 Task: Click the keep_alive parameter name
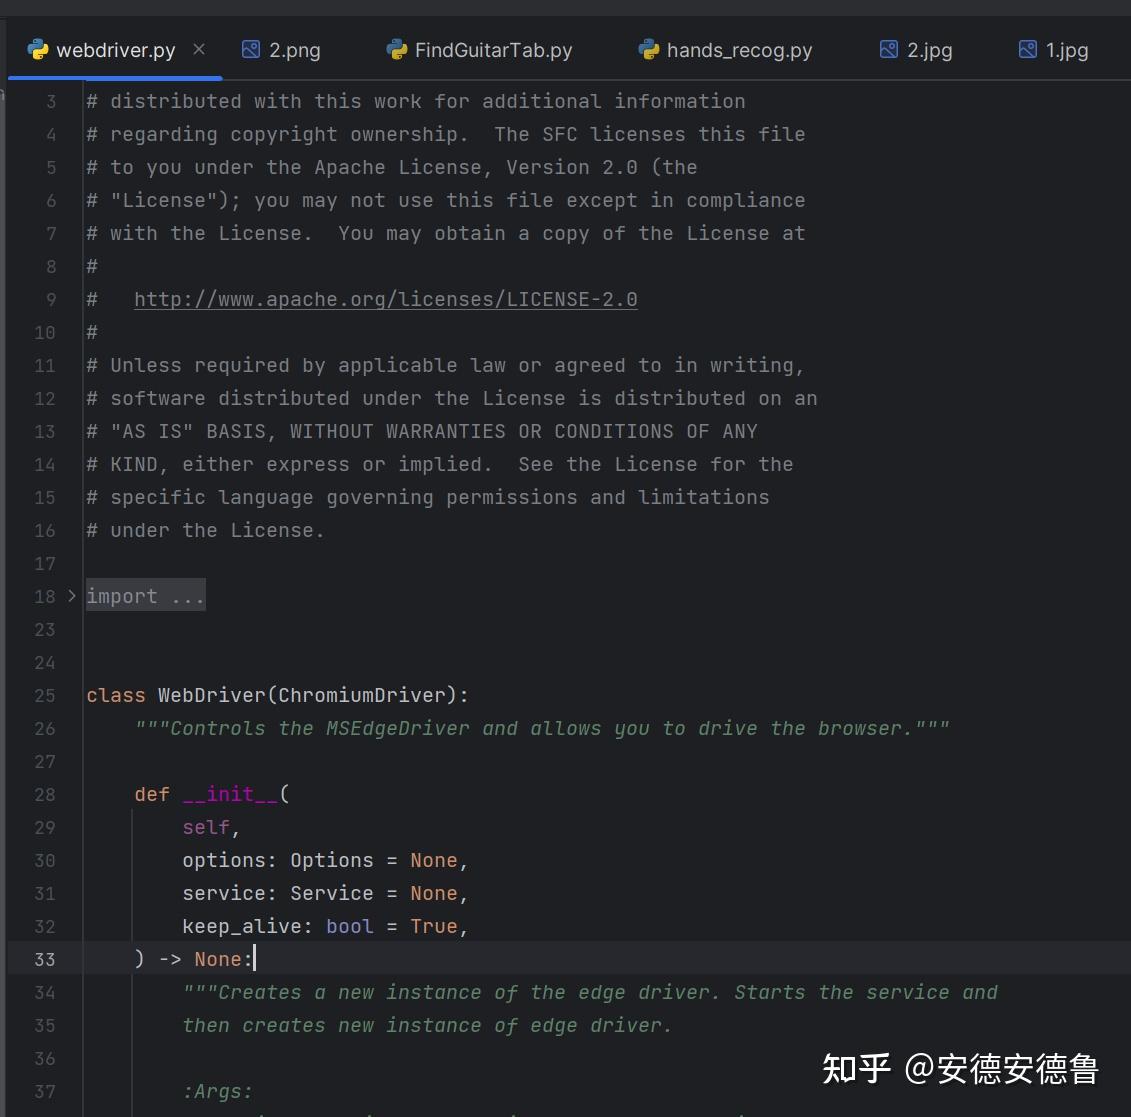[242, 926]
